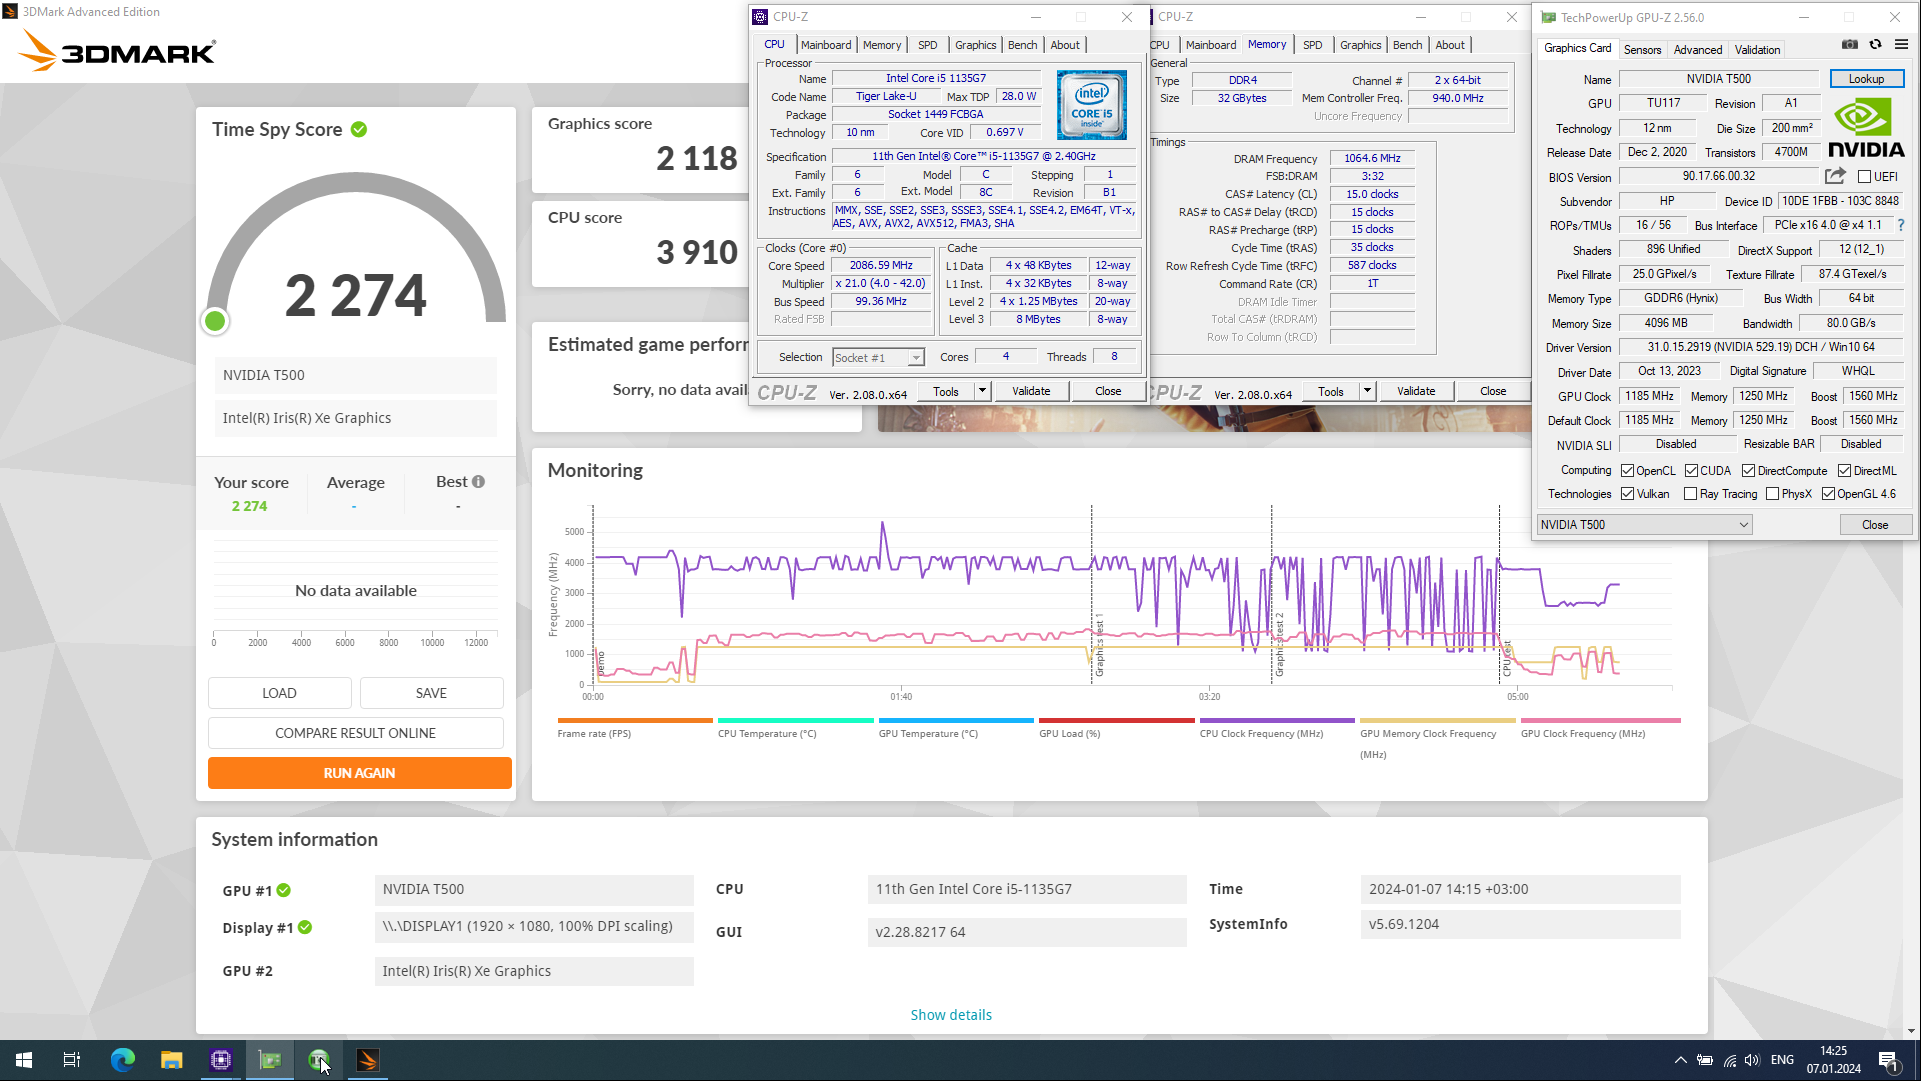Open the SPD tab in the CPU-Z CPU window
The width and height of the screenshot is (1921, 1081).
tap(927, 45)
